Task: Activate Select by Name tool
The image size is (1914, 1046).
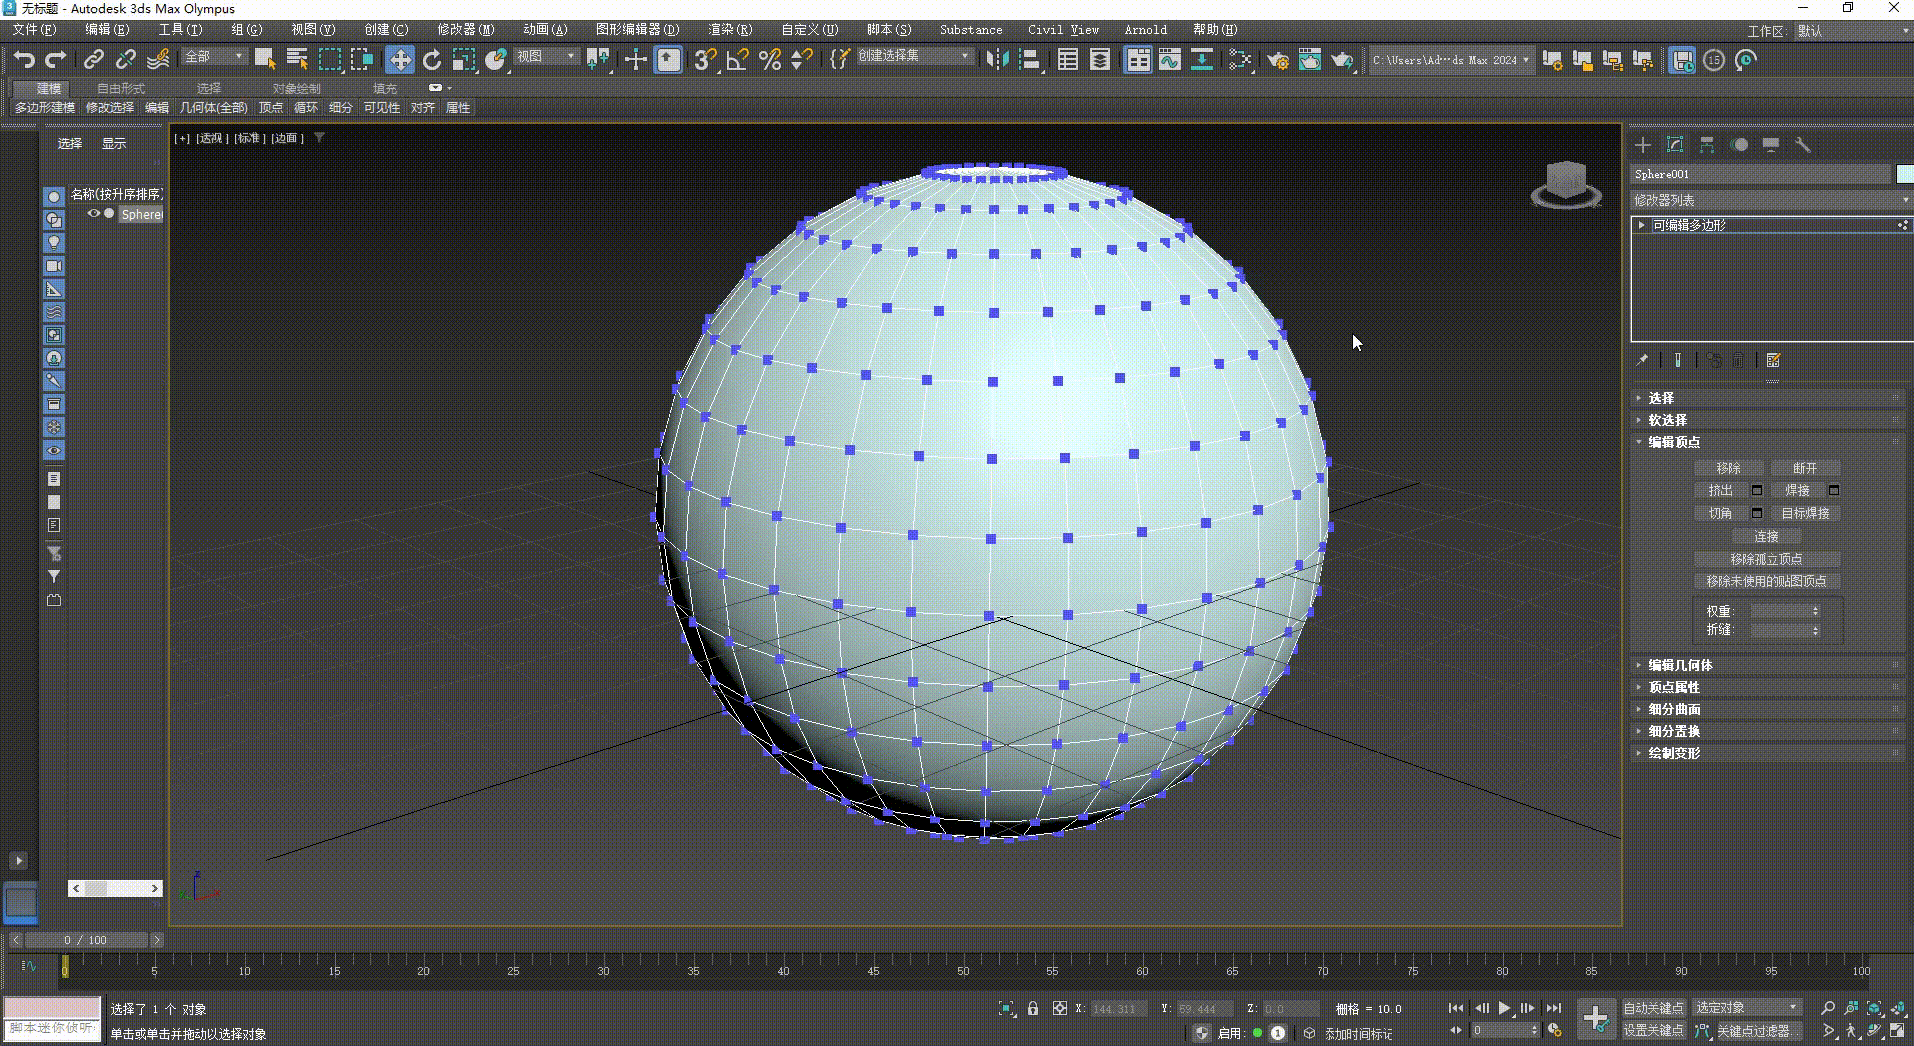Action: click(x=297, y=60)
